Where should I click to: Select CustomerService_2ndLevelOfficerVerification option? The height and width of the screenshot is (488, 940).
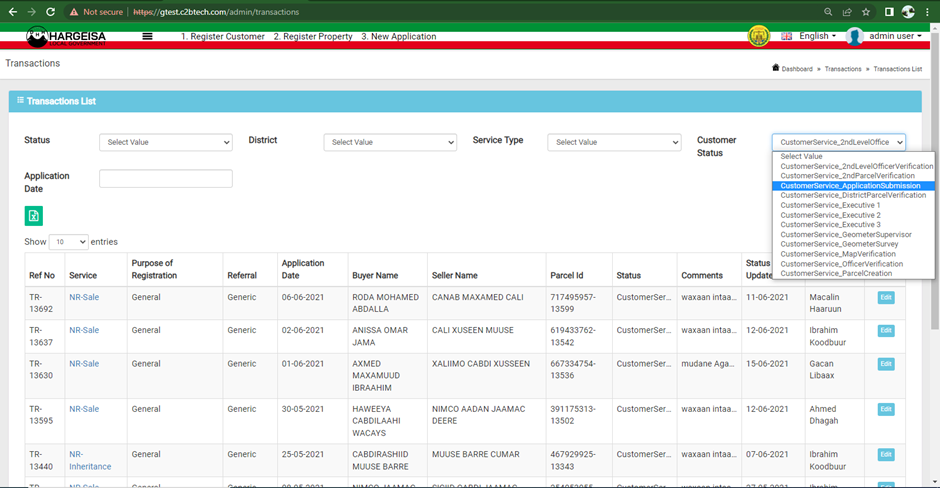(854, 166)
